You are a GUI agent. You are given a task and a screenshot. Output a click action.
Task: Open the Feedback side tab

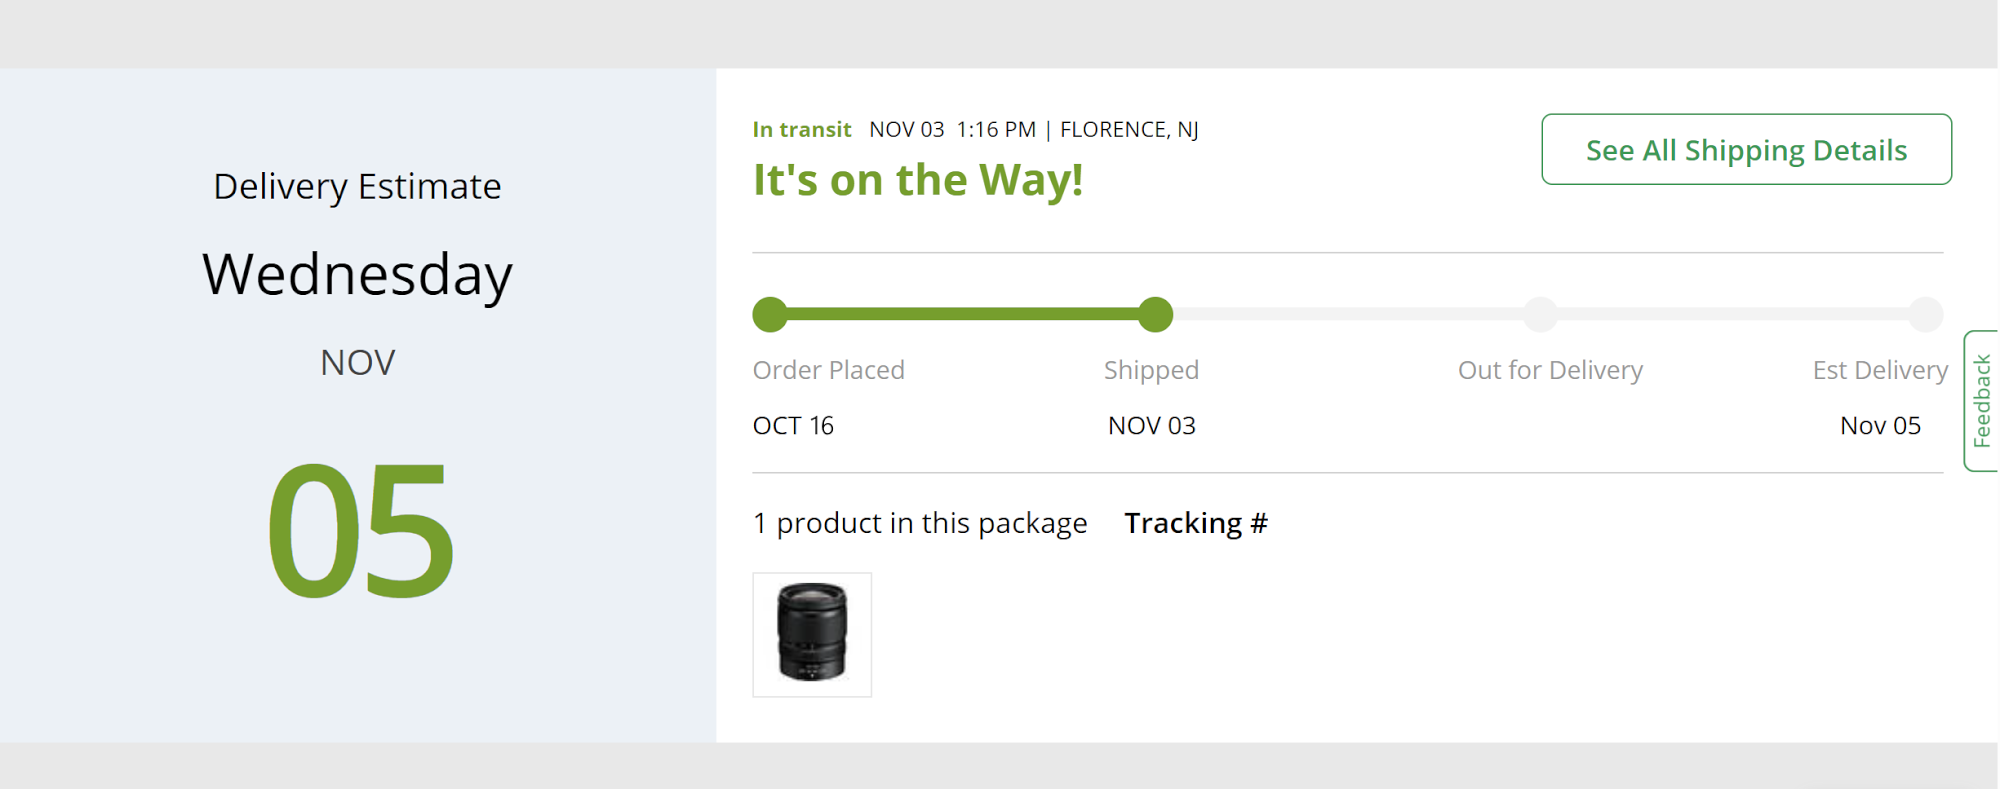(1982, 401)
